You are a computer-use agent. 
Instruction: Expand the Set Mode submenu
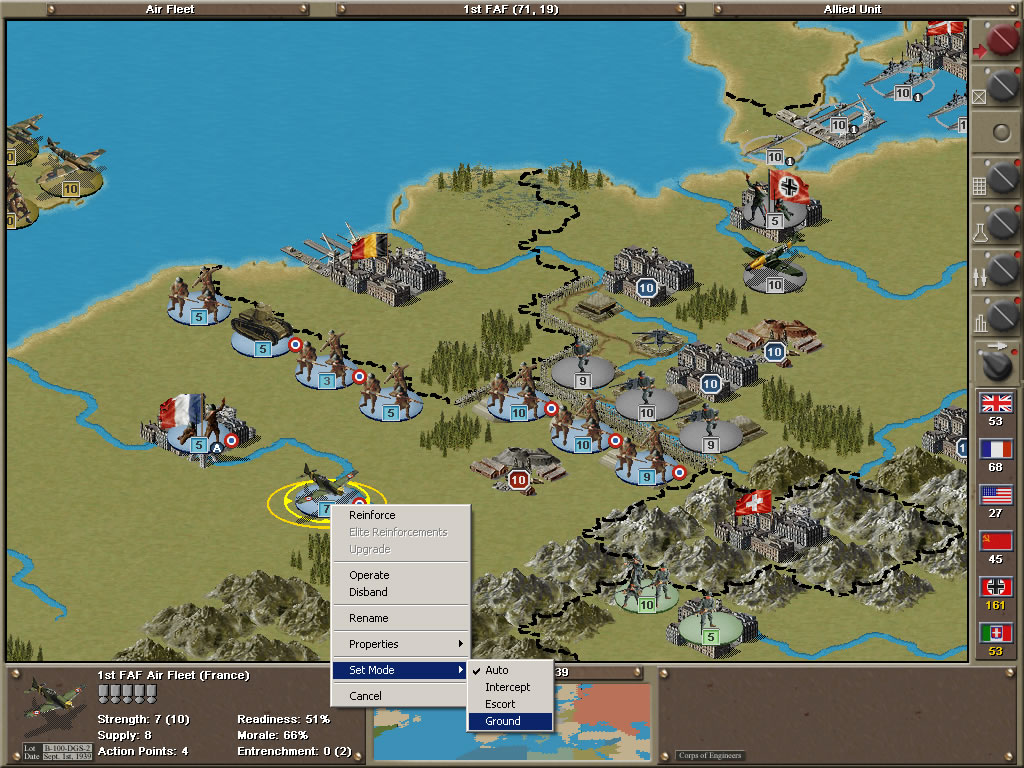point(400,670)
